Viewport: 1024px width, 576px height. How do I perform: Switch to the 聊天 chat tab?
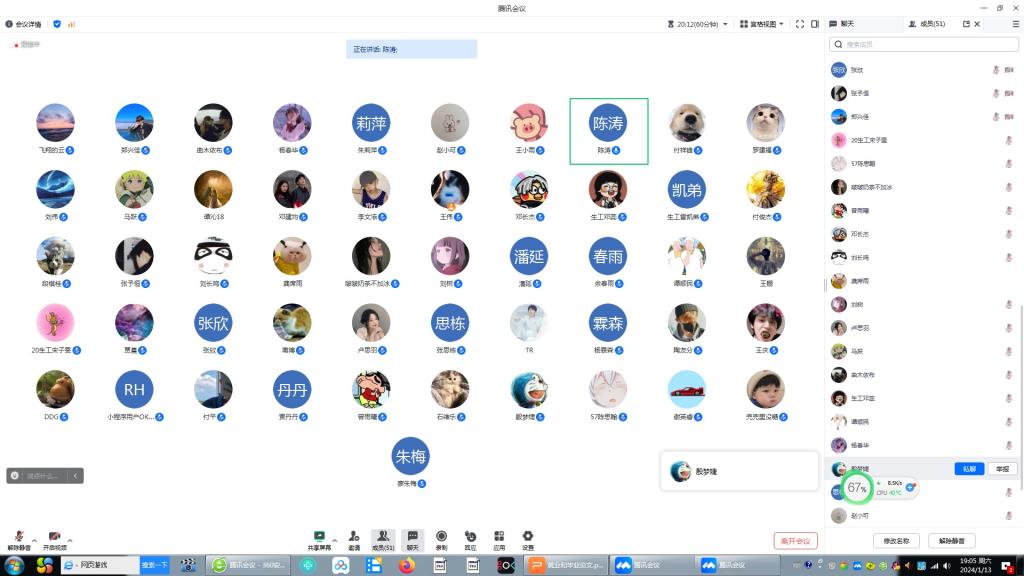(843, 24)
